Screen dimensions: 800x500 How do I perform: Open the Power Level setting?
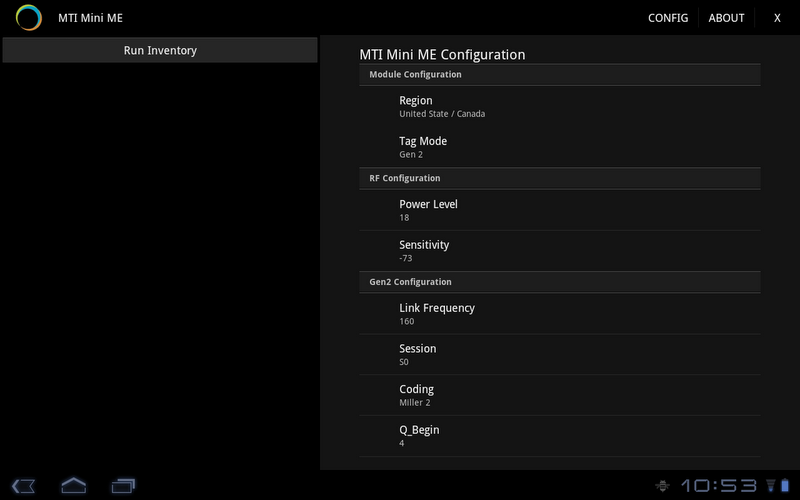pyautogui.click(x=560, y=210)
